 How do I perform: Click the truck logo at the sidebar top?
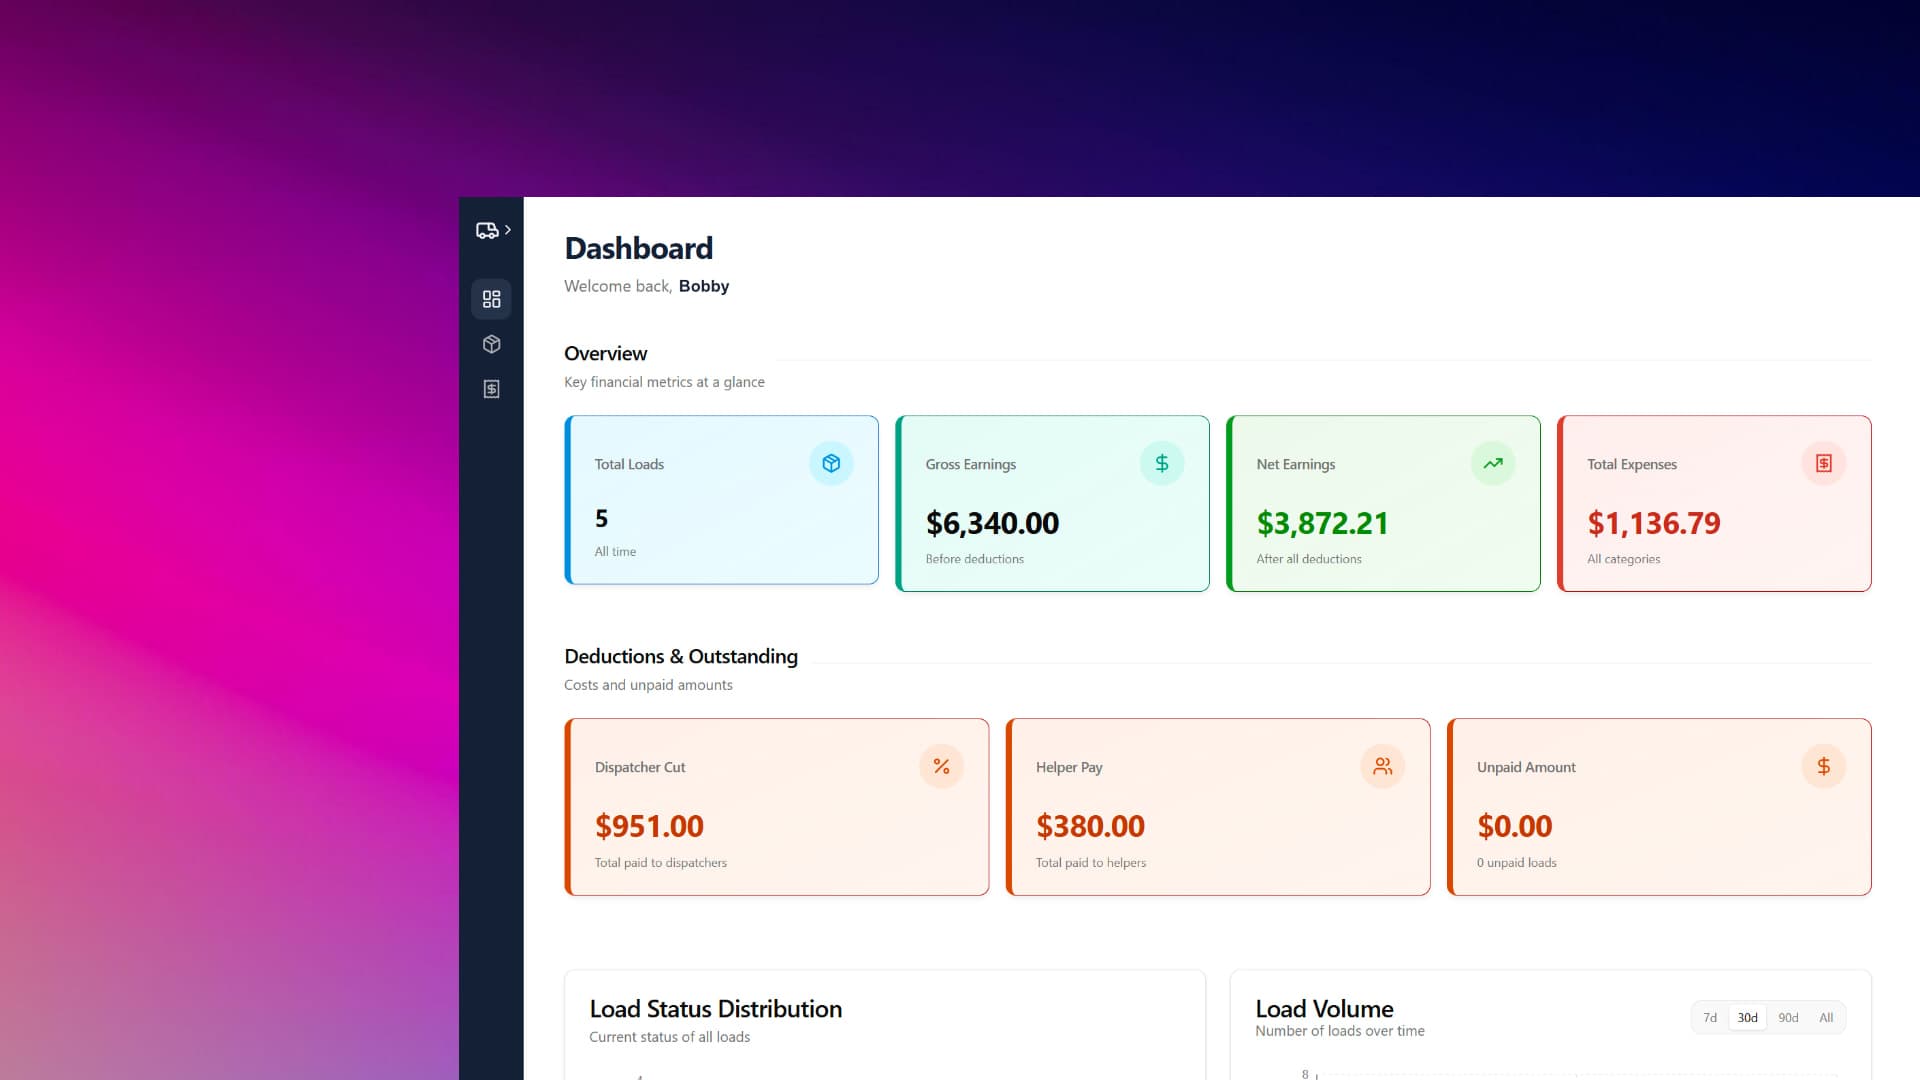pos(487,229)
